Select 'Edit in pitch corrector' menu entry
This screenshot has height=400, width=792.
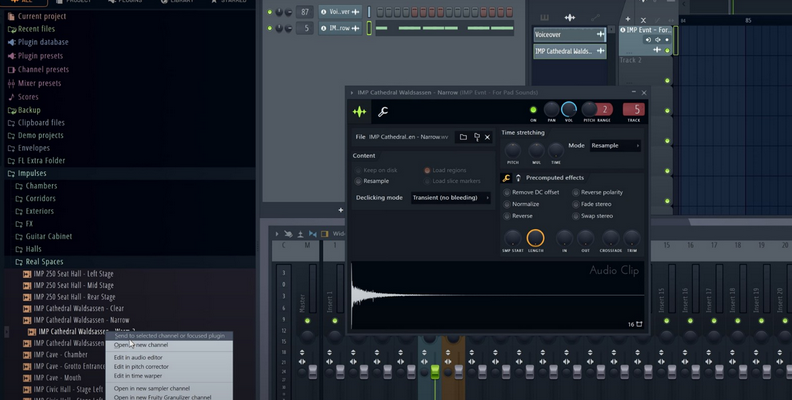pos(142,367)
